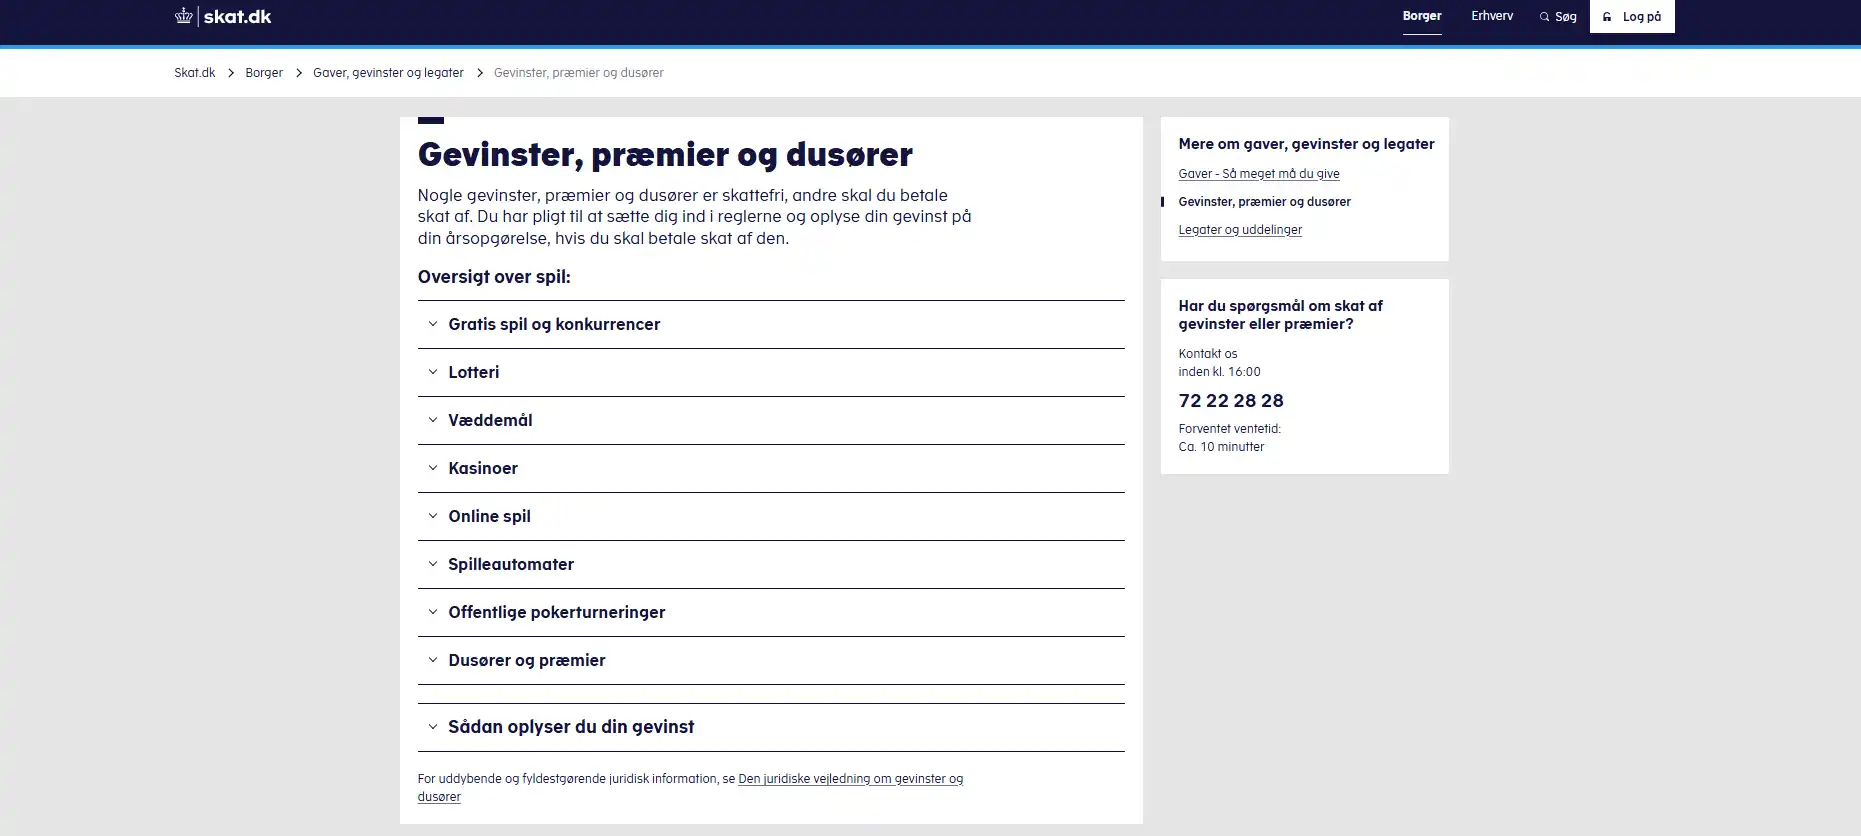Click the phone number 72 22 28 28
The height and width of the screenshot is (836, 1861).
tap(1231, 401)
